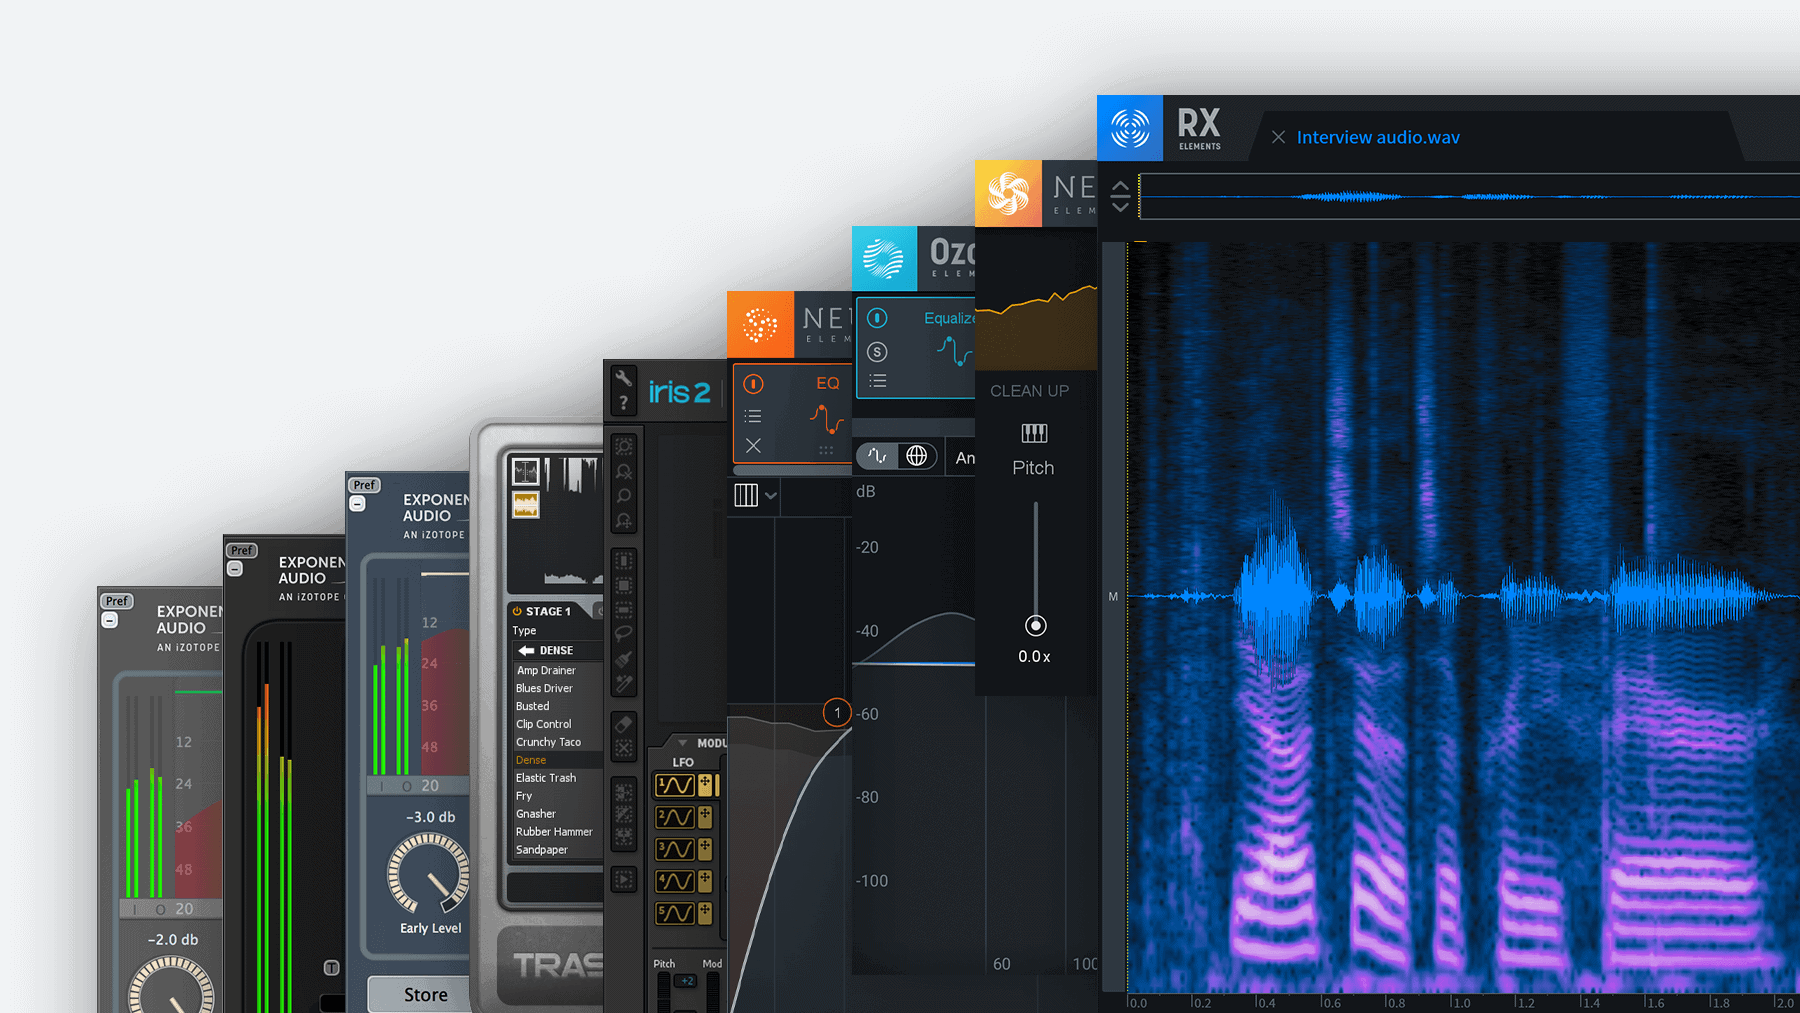1800x1013 pixels.
Task: Collapse blue Exponential Audio plugin with minus
Action: point(358,504)
